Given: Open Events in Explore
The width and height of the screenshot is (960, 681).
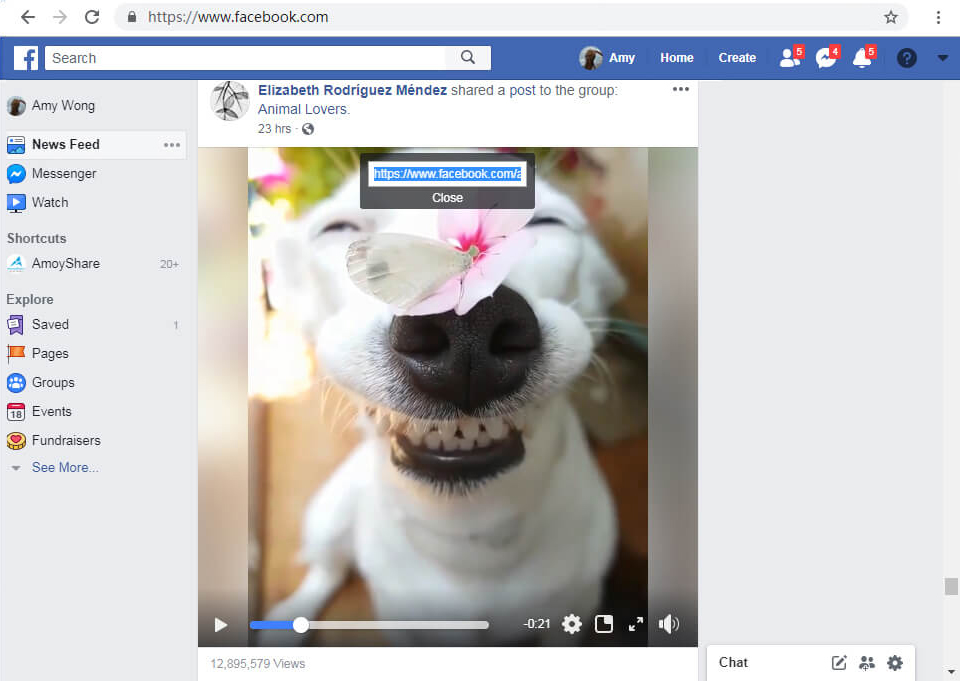Looking at the screenshot, I should tap(39, 412).
